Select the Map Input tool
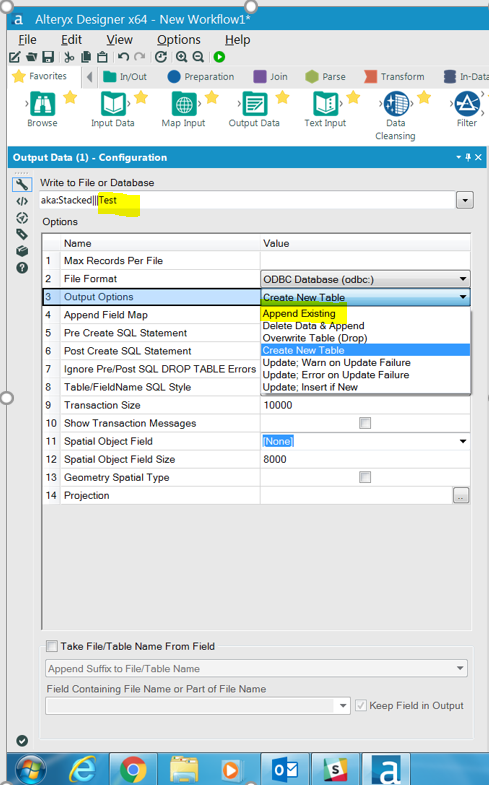This screenshot has width=489, height=785. 183,109
